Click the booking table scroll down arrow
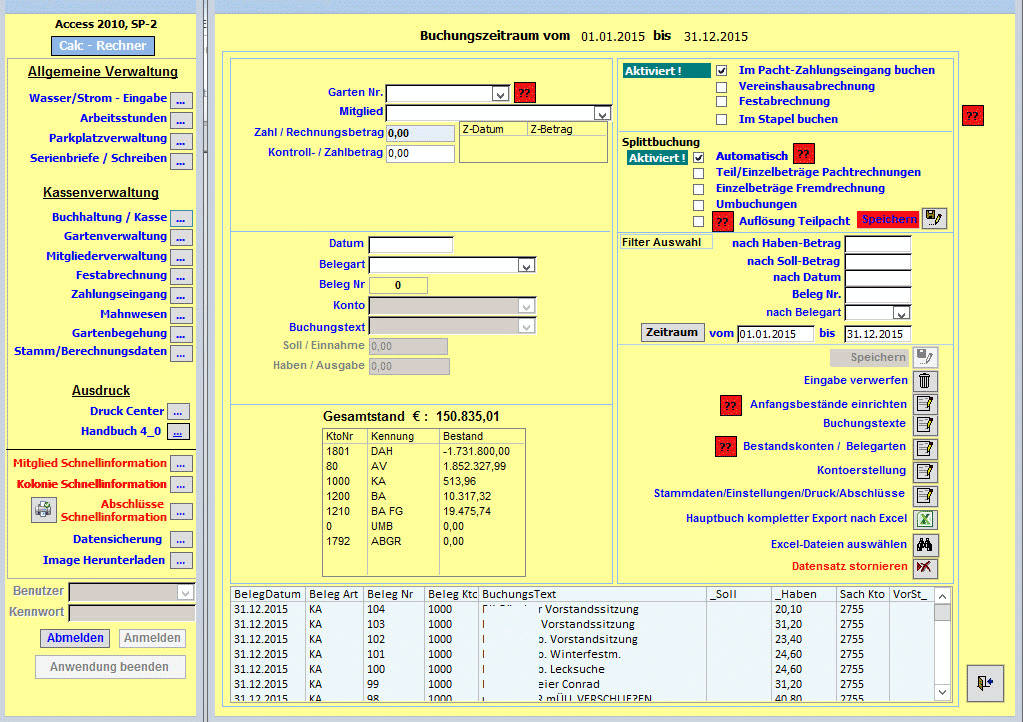 coord(941,691)
